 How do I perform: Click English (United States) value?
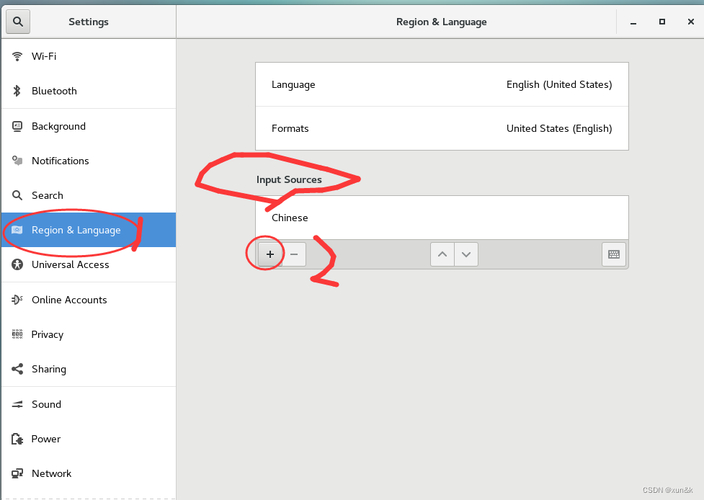click(x=559, y=84)
